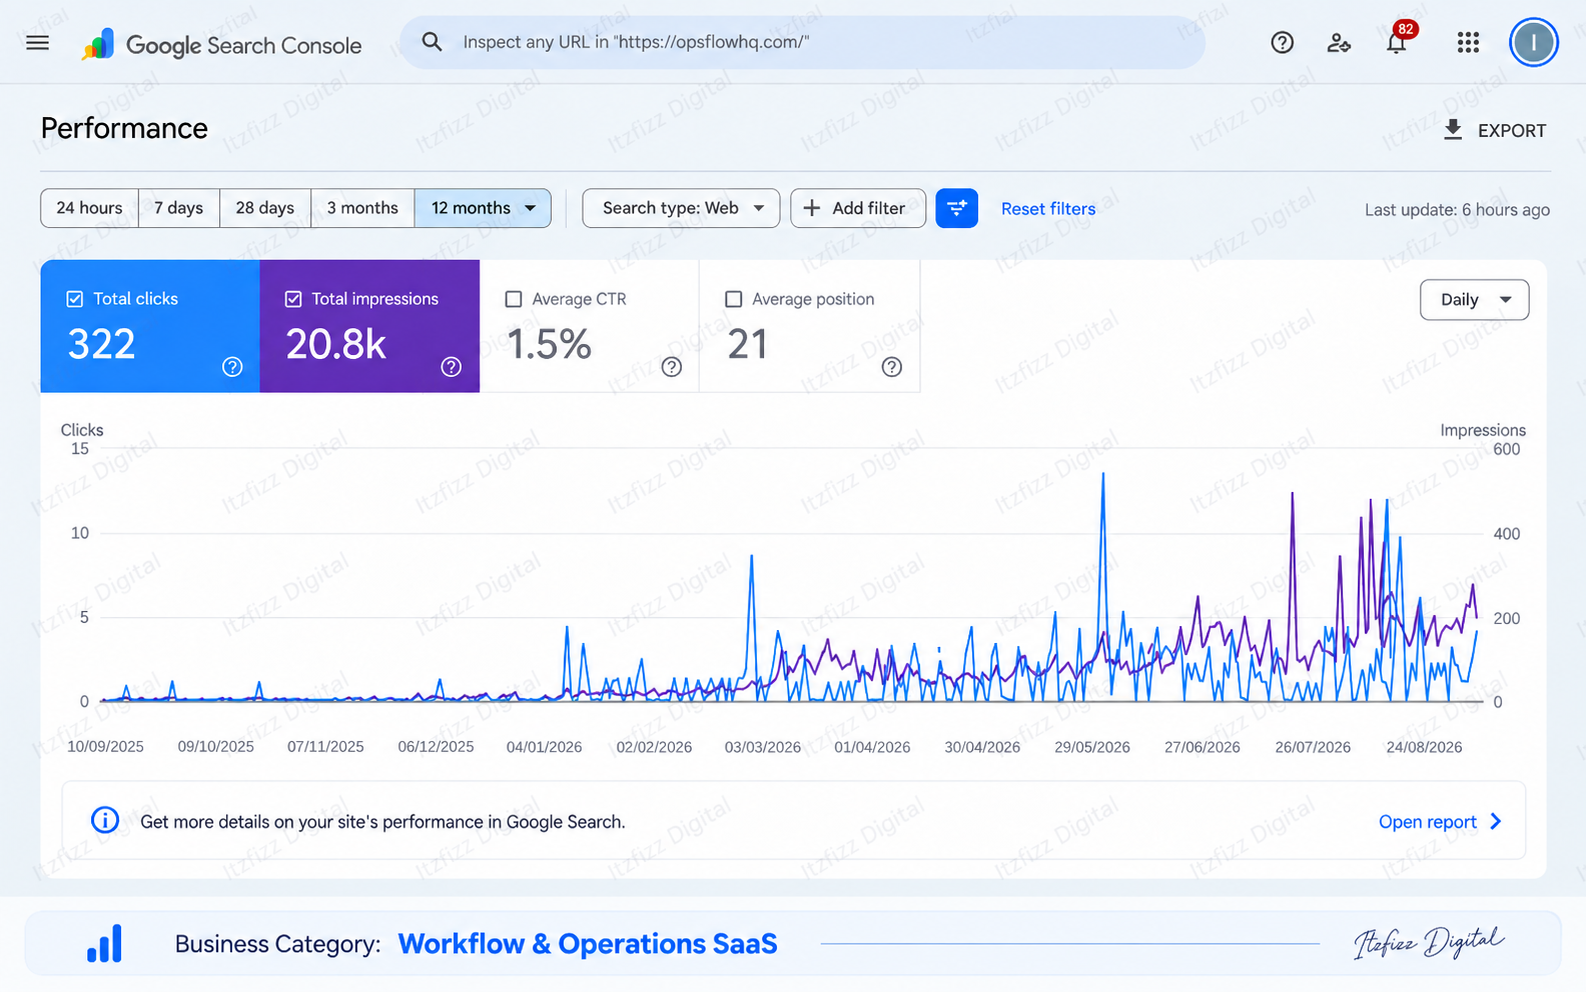Click the EXPORT button
Screen dimensions: 1586x992
1495,130
